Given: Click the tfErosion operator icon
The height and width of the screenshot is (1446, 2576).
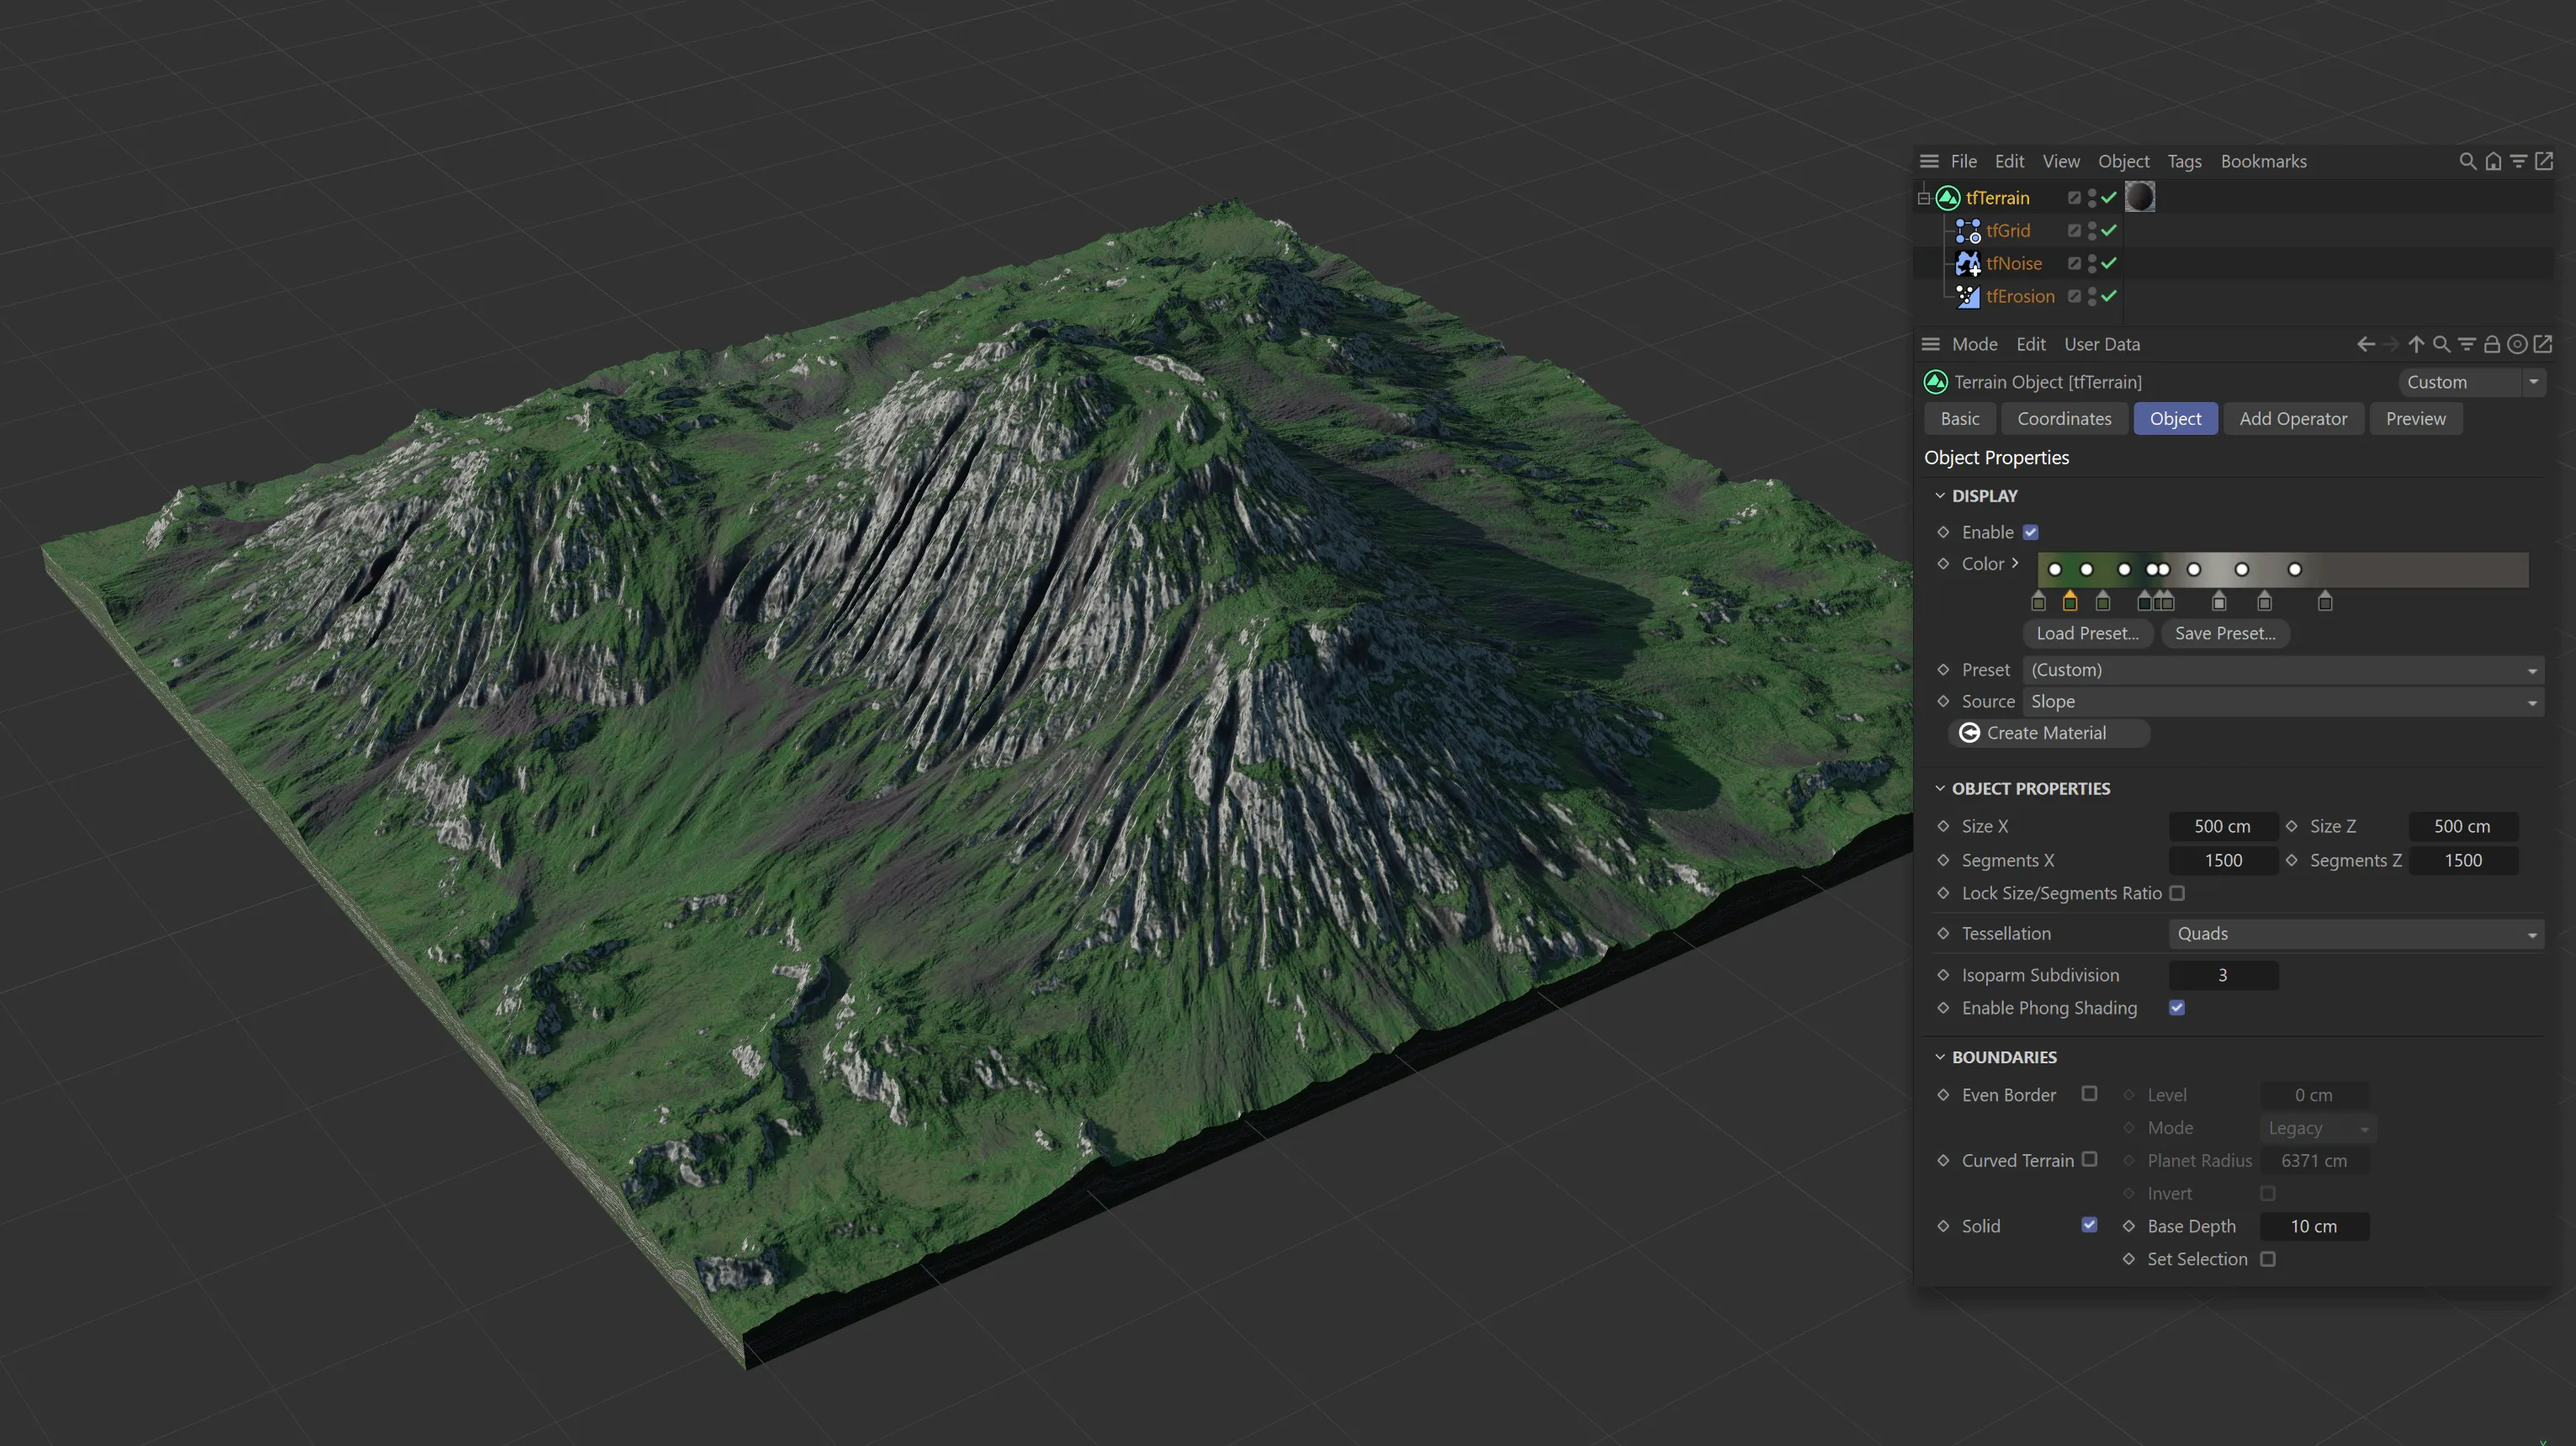Looking at the screenshot, I should 1967,296.
